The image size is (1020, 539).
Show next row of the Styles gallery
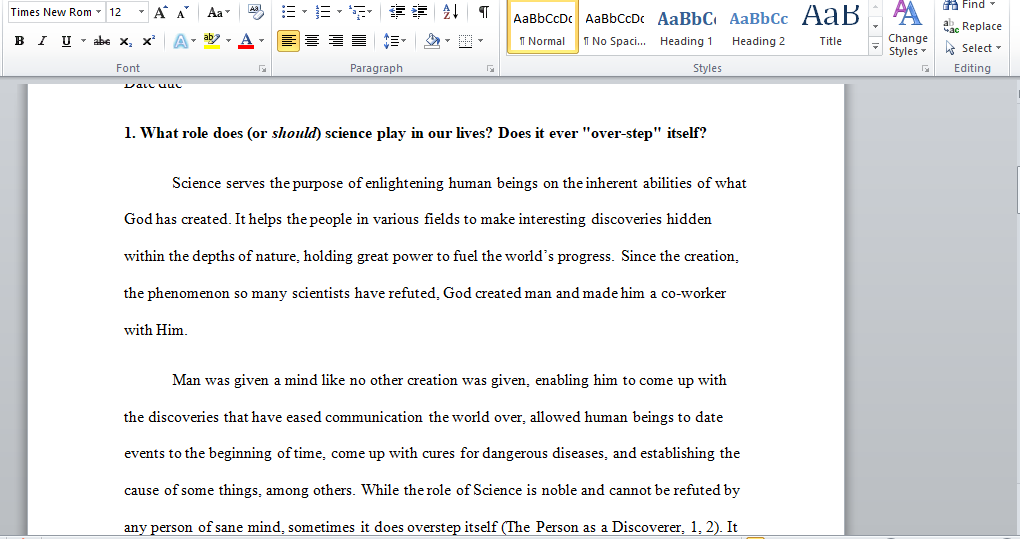point(876,27)
